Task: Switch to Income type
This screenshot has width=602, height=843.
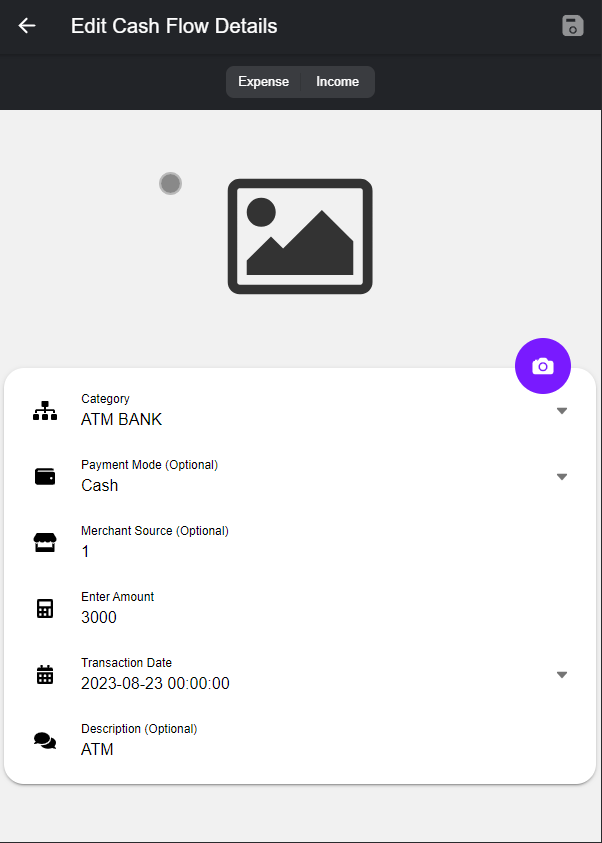Action: click(337, 82)
